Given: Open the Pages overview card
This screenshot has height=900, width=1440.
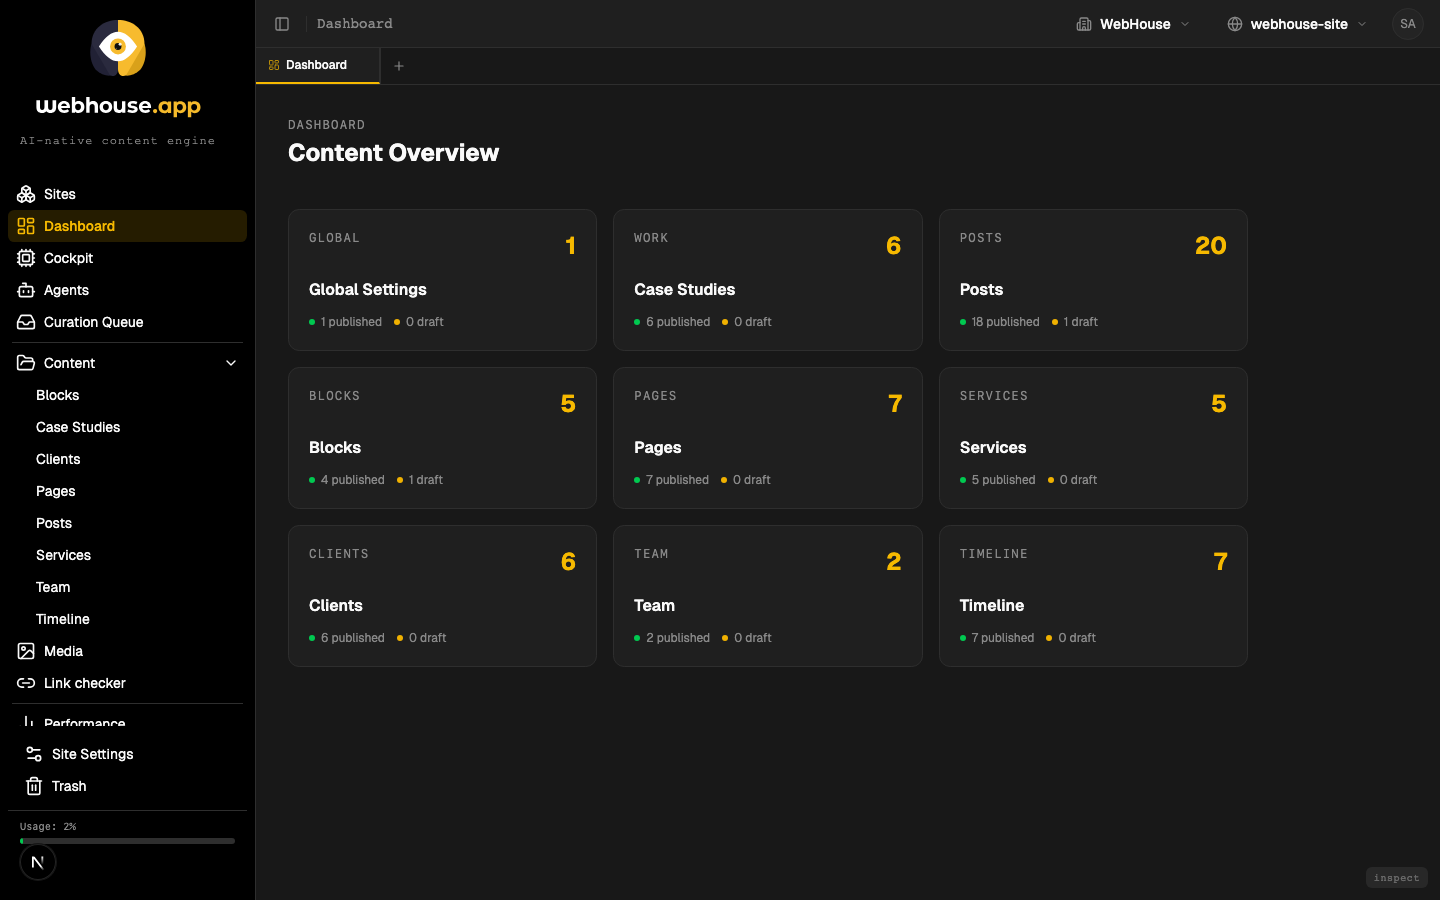Looking at the screenshot, I should click(767, 438).
